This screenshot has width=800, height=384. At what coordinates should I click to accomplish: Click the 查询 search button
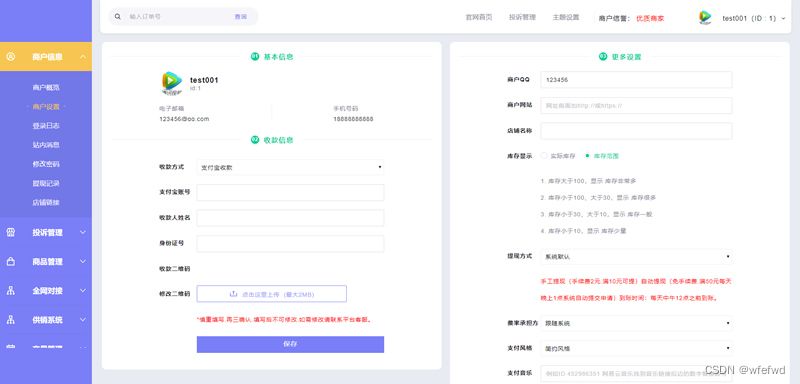tap(240, 17)
